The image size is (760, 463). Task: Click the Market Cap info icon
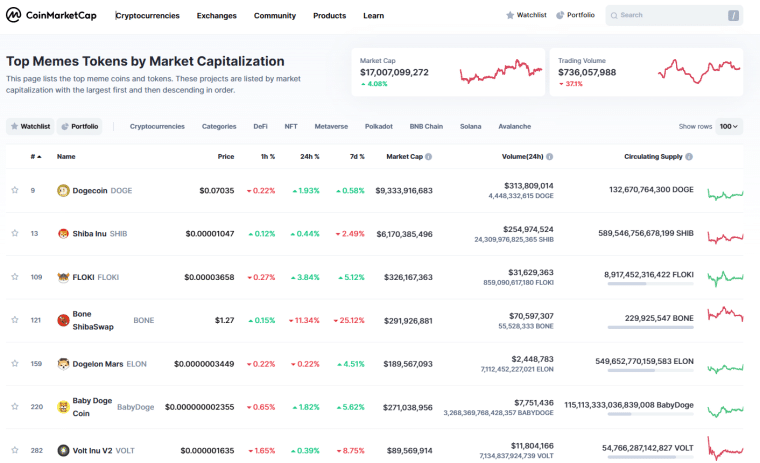[x=428, y=157]
